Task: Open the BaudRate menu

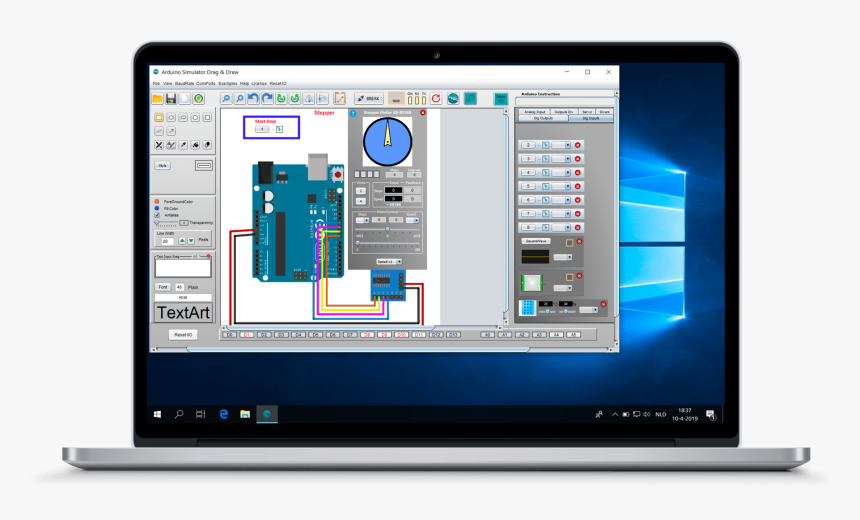Action: click(x=184, y=83)
